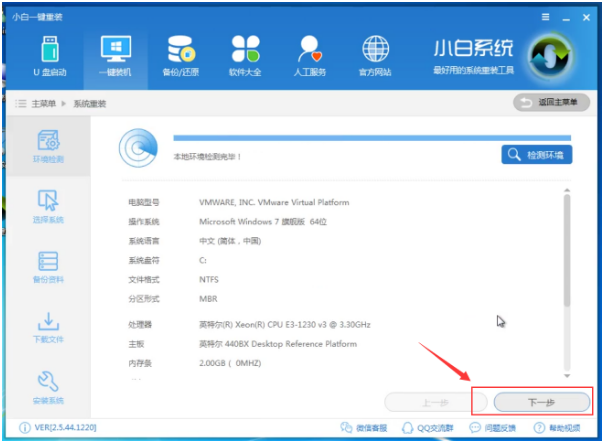
Task: Click Xeon(R) CPU E3-1230 v3 processor text
Action: [x=285, y=324]
